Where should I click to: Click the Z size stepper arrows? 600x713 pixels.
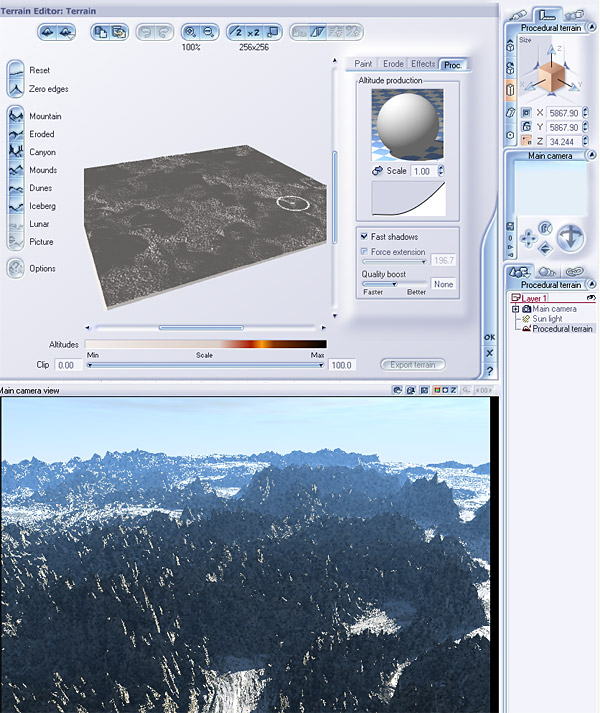click(585, 141)
